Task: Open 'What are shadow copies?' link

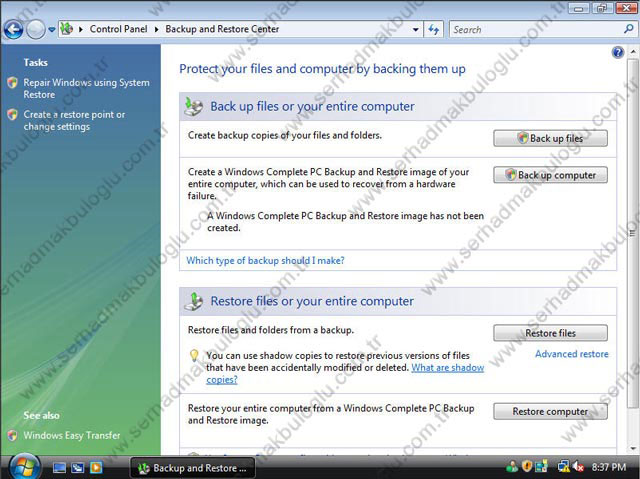Action: (345, 373)
